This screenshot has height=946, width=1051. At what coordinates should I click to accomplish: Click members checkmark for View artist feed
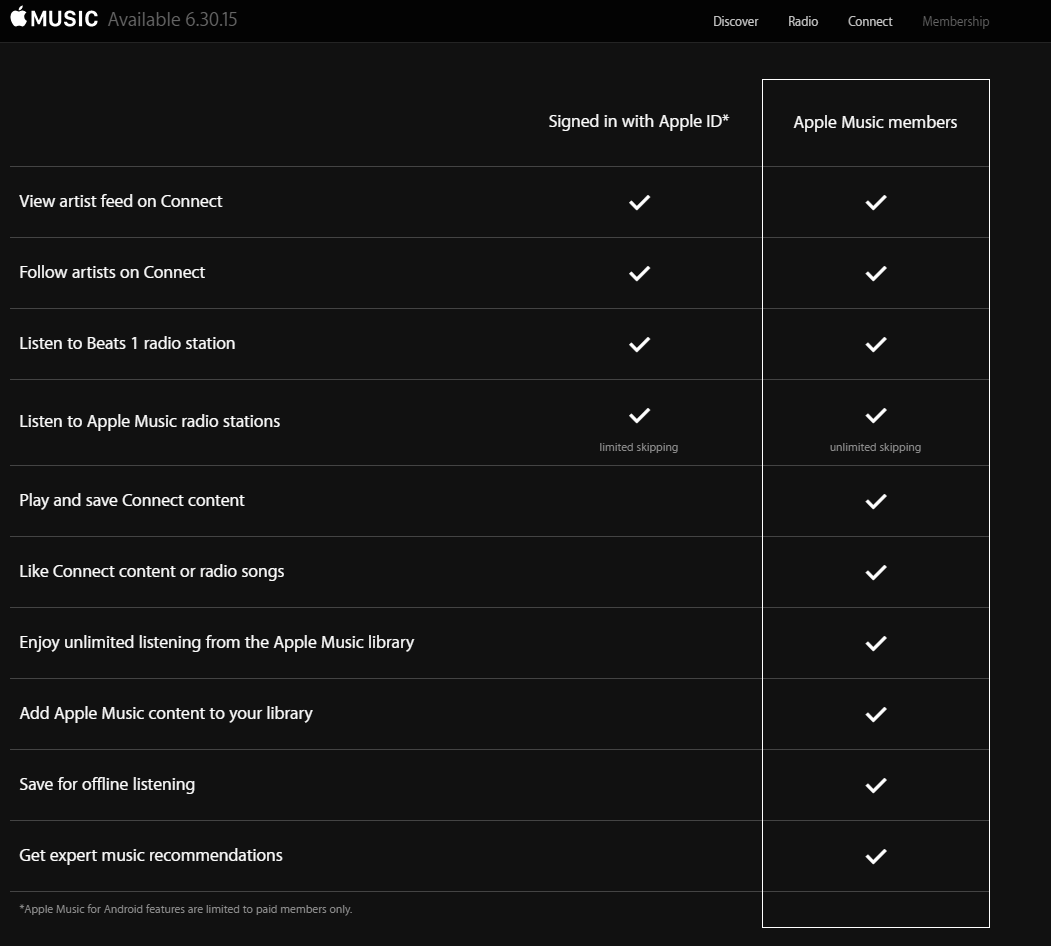pyautogui.click(x=876, y=202)
